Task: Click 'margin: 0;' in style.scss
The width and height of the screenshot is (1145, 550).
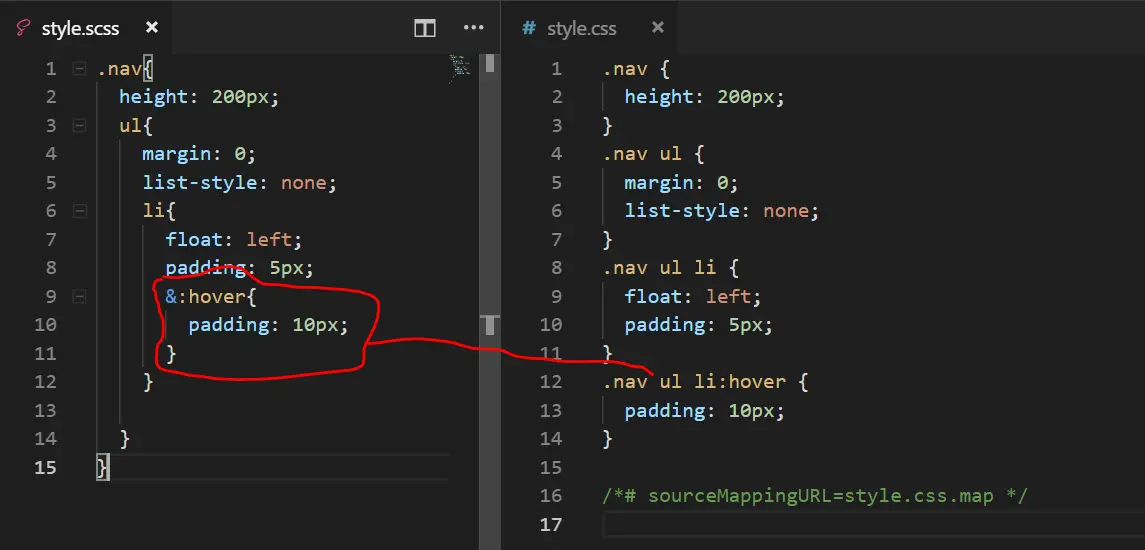Action: [199, 155]
